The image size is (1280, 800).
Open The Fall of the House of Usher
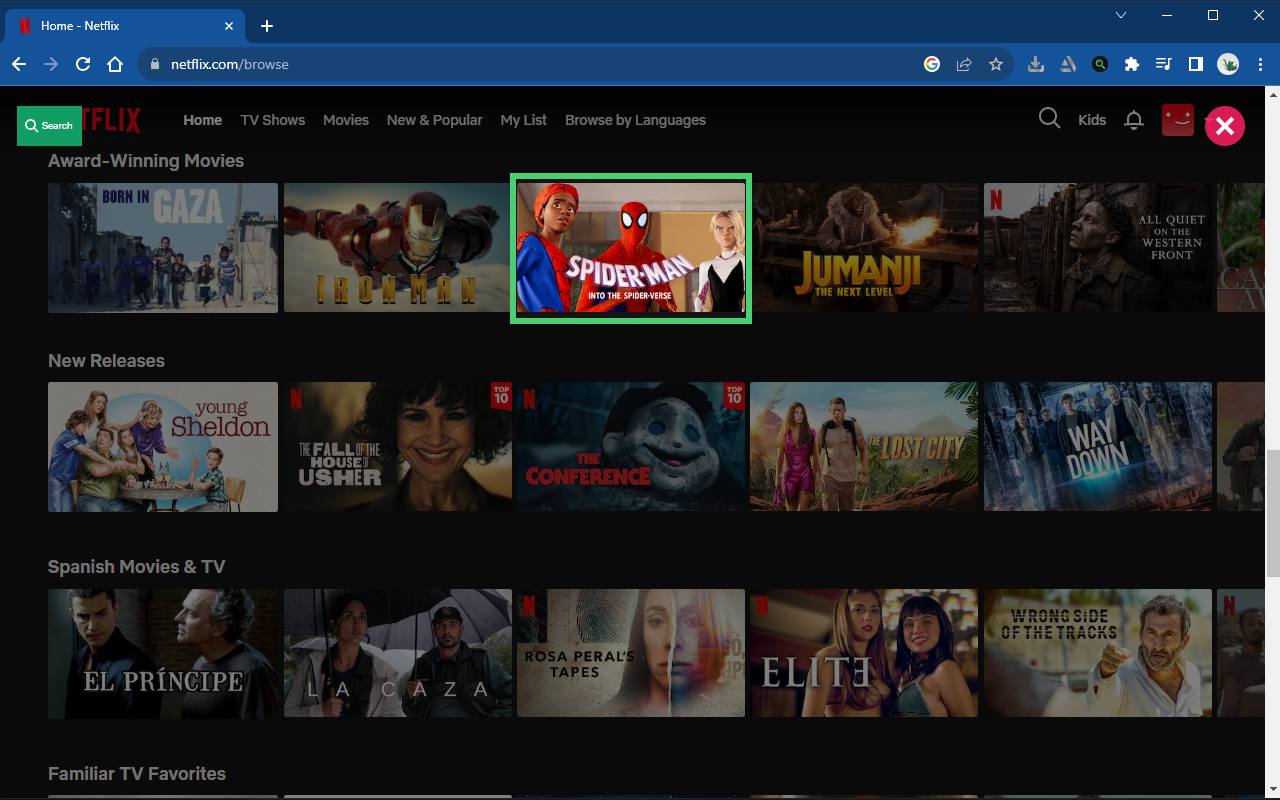coord(397,447)
